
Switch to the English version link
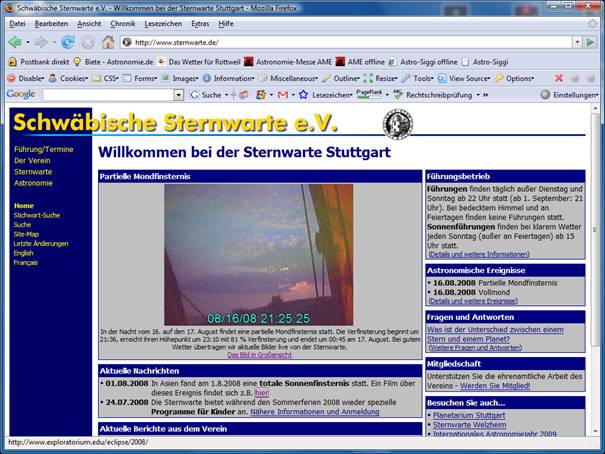click(24, 253)
